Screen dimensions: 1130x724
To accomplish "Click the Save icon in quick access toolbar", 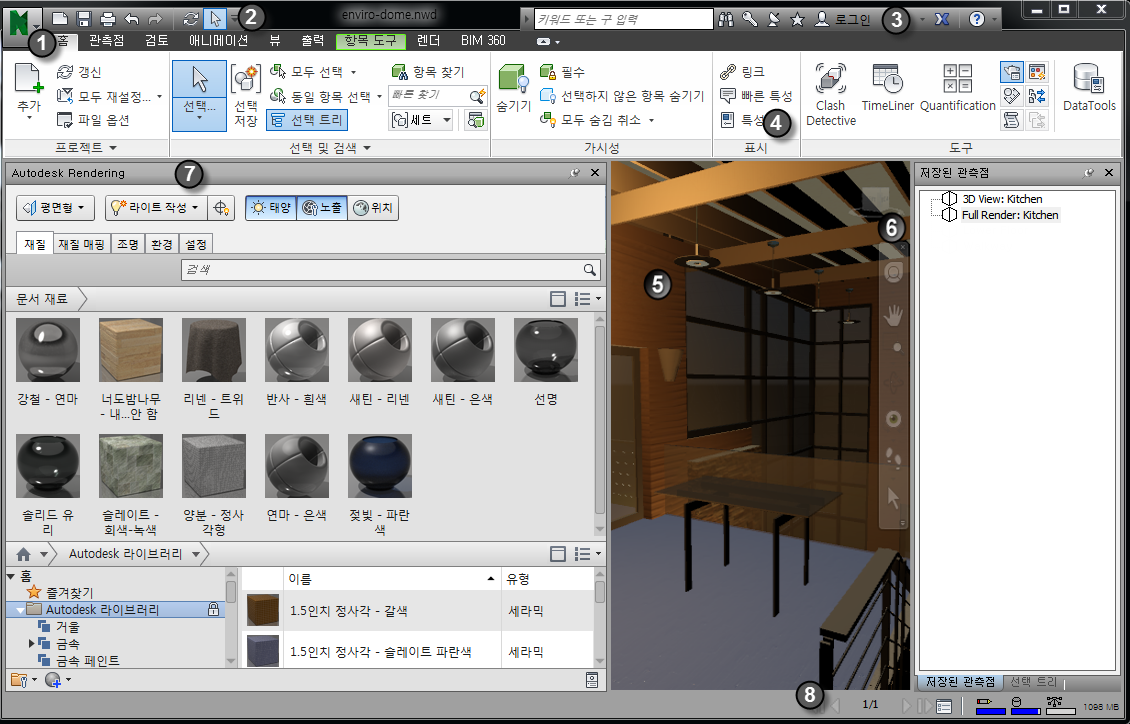I will coord(84,19).
